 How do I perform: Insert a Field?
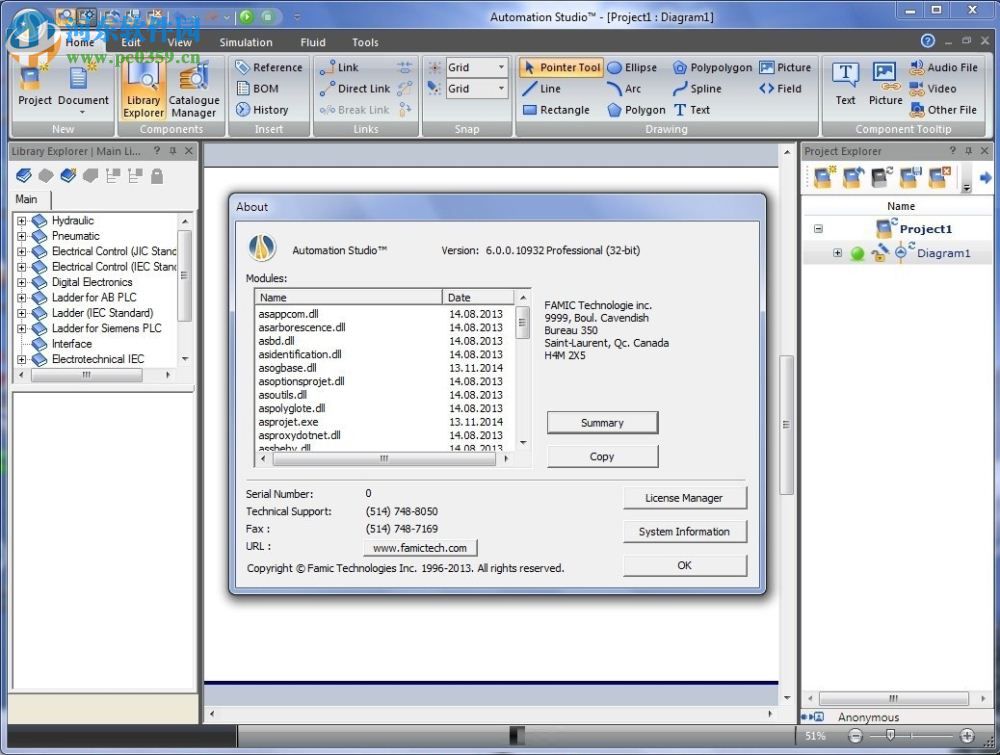pyautogui.click(x=781, y=89)
